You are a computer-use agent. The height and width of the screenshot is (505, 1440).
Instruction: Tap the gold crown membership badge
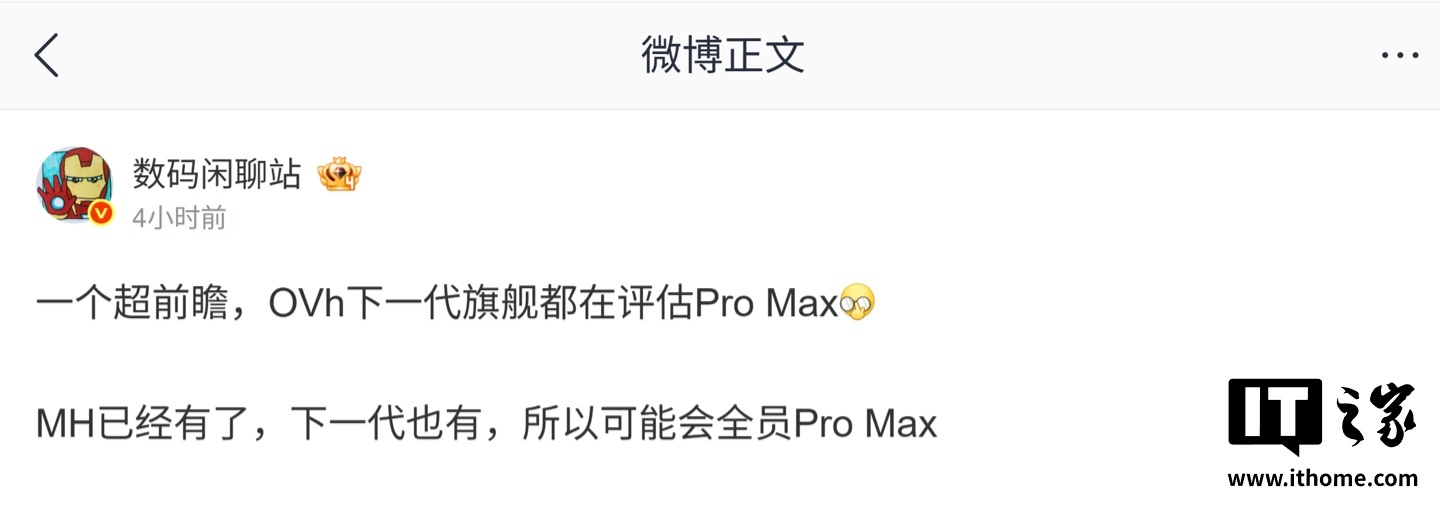339,175
